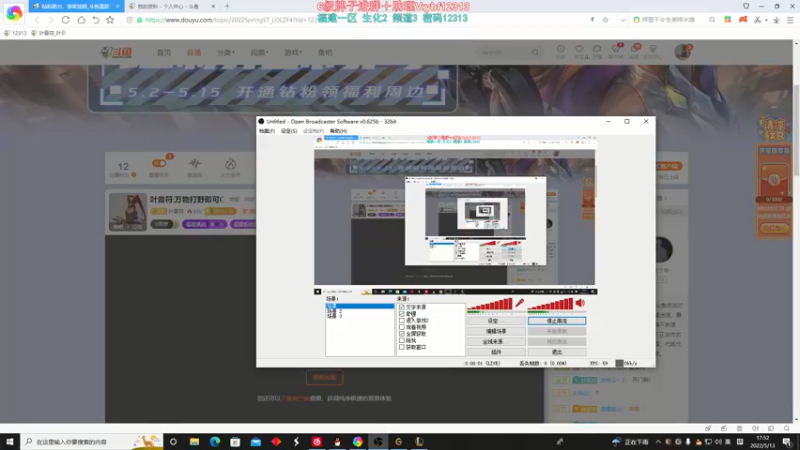
Task: Enable the fourth source checkbox in OBS
Action: click(402, 327)
